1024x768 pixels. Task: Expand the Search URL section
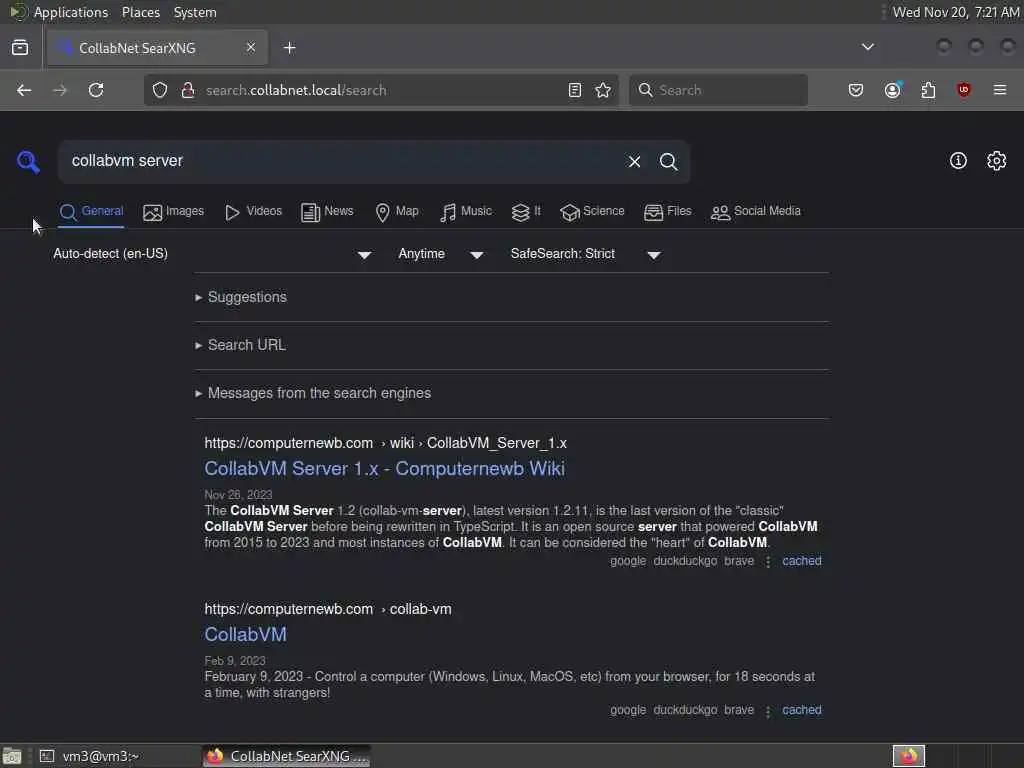(x=240, y=345)
